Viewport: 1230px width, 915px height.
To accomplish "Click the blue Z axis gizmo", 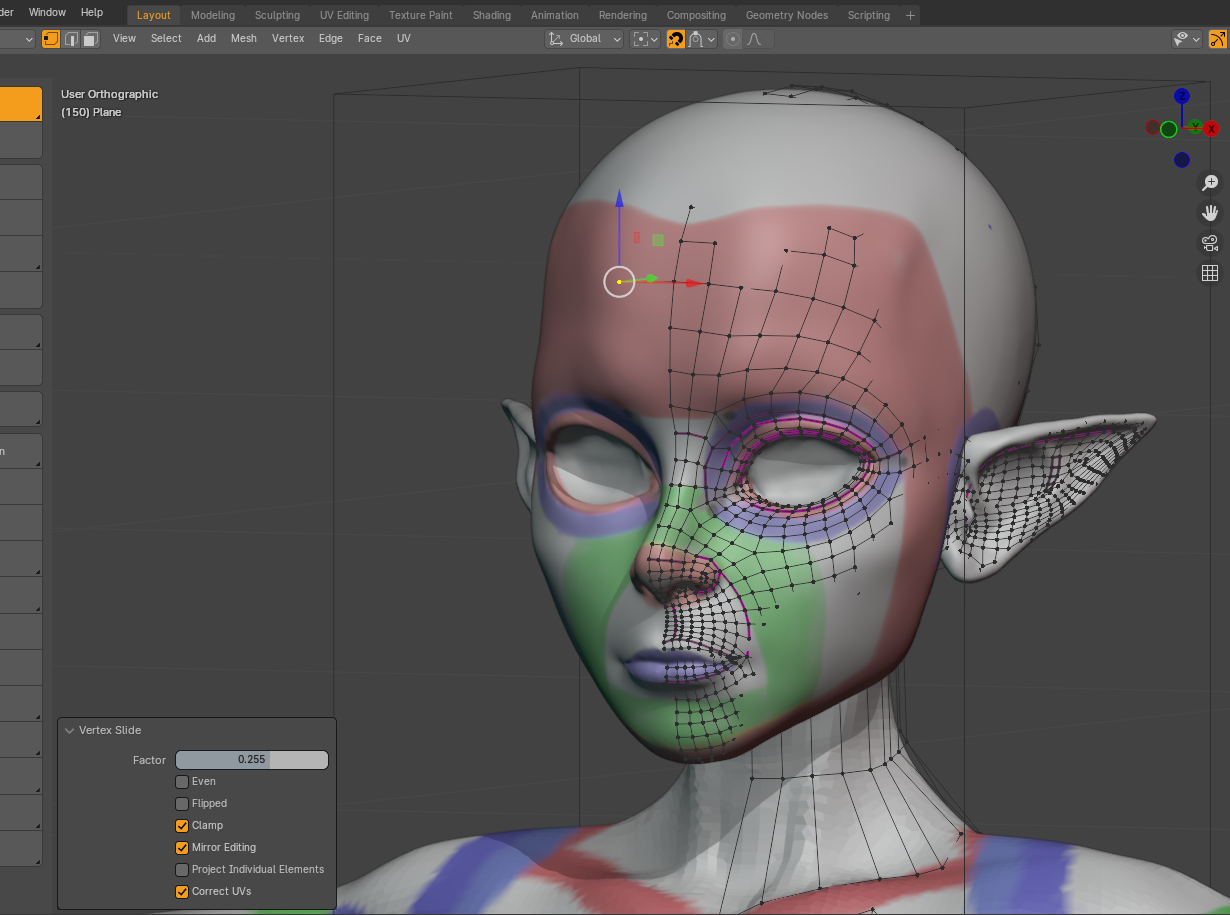I will tap(1182, 96).
